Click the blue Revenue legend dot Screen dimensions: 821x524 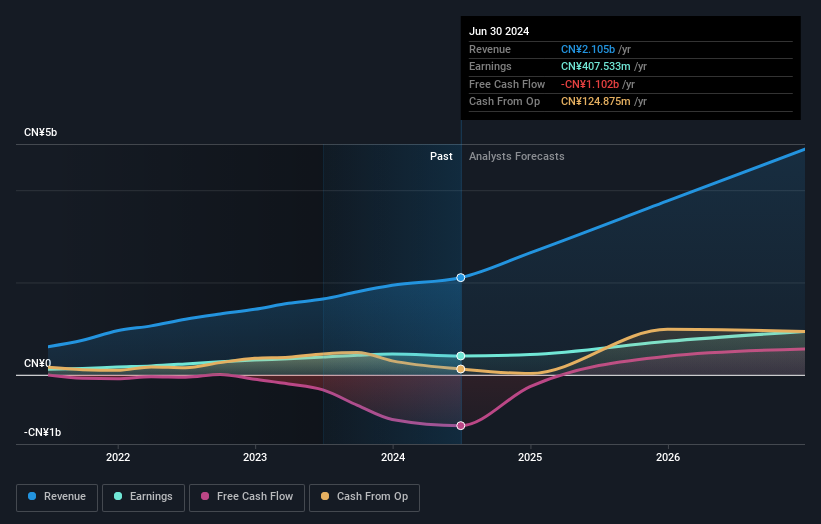[x=32, y=496]
